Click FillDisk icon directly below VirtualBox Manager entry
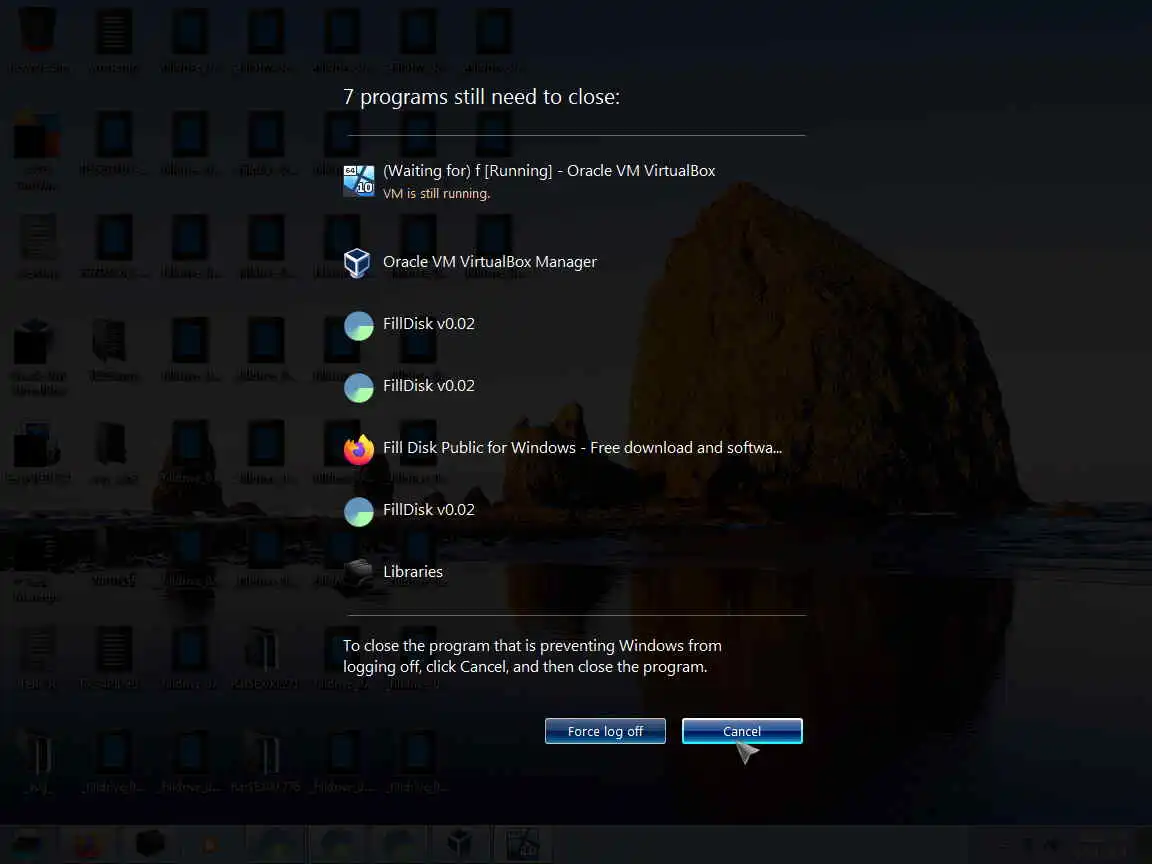The width and height of the screenshot is (1152, 864). pyautogui.click(x=359, y=325)
